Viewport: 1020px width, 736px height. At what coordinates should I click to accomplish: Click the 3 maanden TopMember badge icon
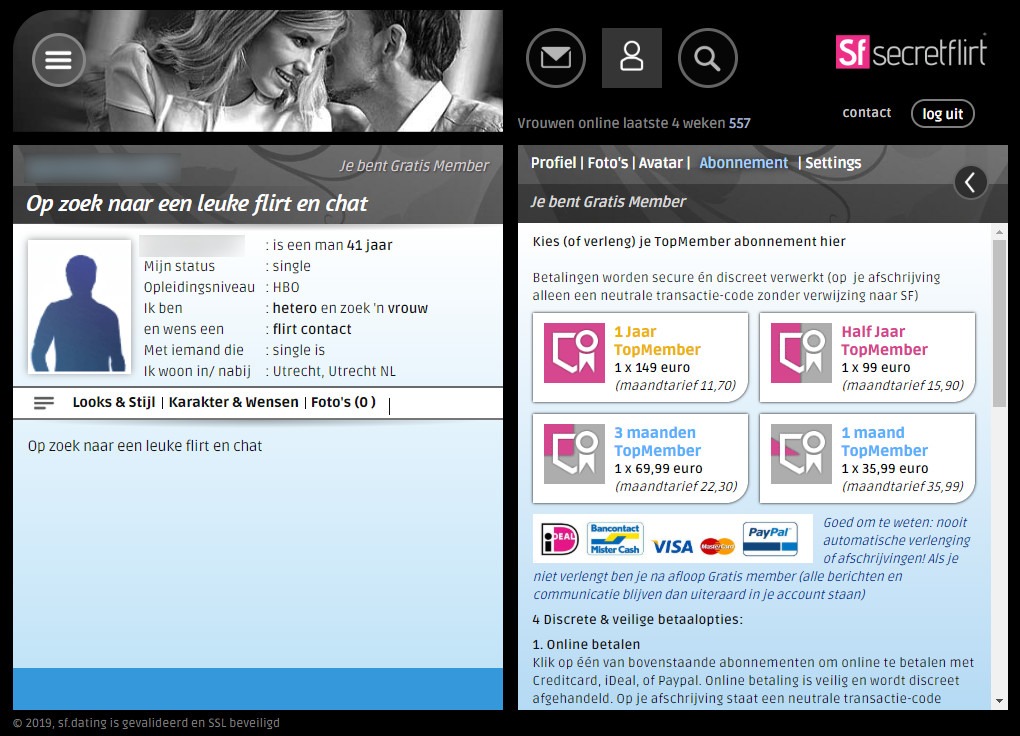[x=574, y=454]
